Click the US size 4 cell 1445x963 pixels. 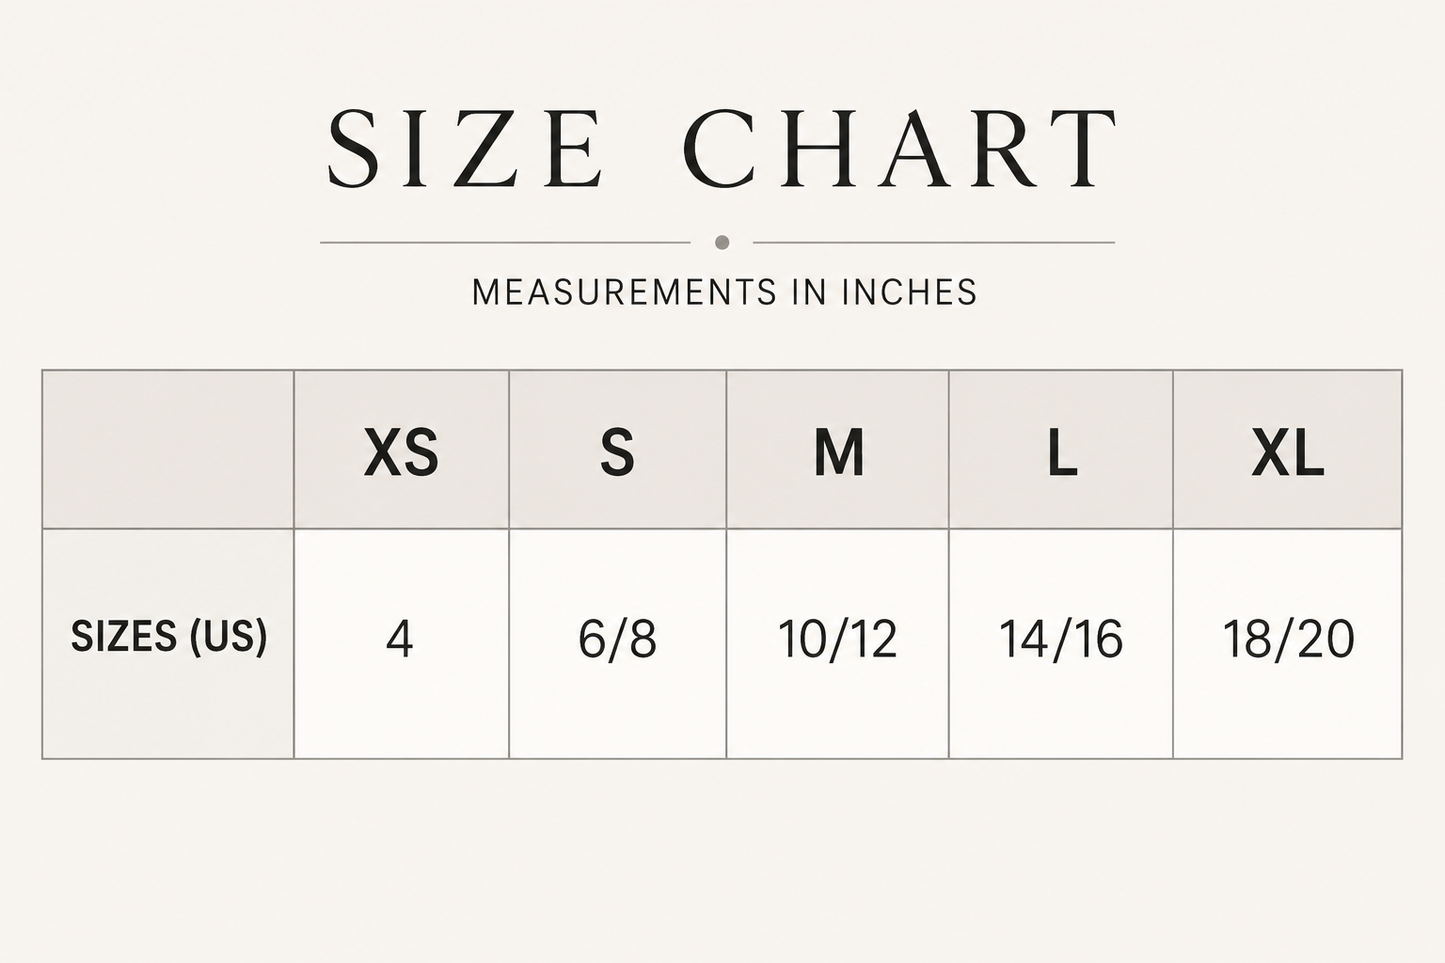(x=401, y=643)
